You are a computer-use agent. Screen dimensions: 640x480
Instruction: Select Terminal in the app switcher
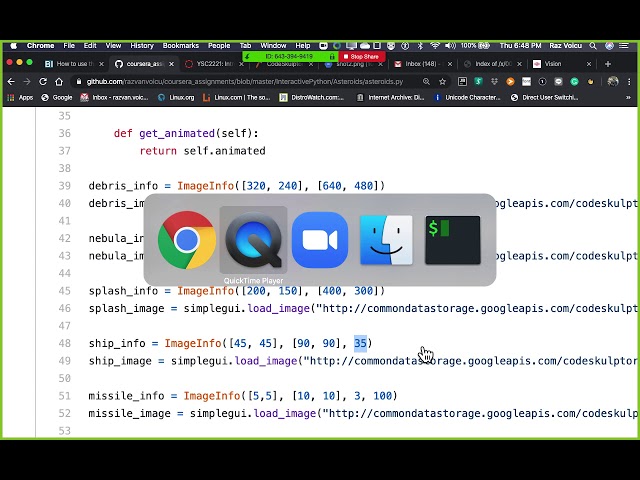click(x=453, y=240)
